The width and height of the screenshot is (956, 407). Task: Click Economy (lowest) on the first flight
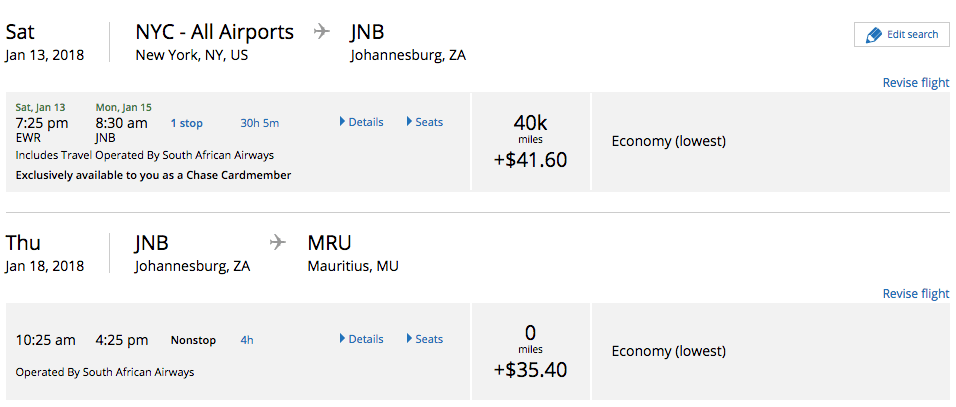[669, 141]
